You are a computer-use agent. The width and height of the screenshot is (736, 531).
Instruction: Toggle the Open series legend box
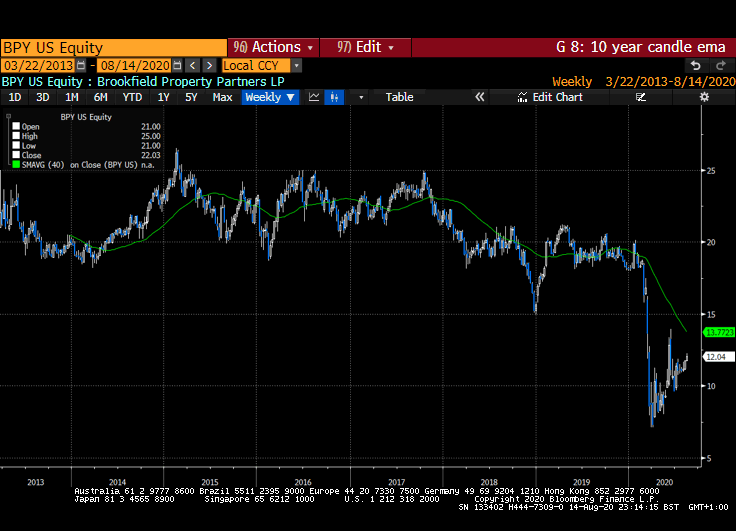[x=17, y=126]
